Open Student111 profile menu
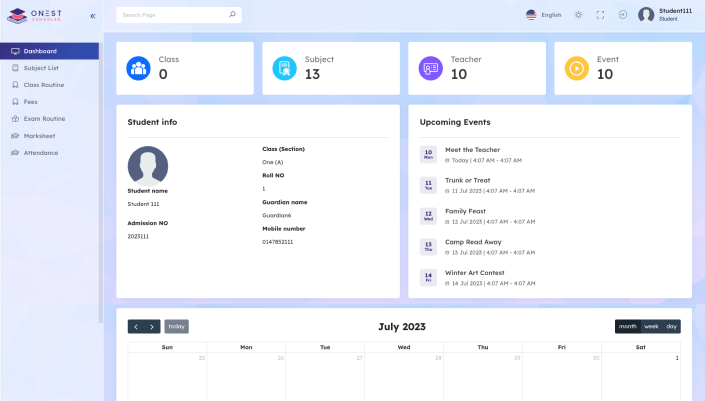 pos(665,15)
